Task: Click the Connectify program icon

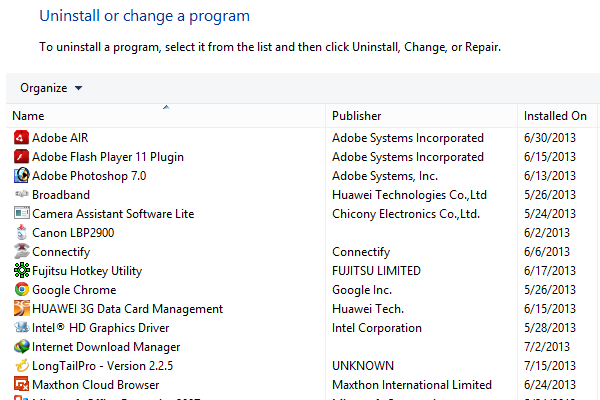Action: point(21,251)
